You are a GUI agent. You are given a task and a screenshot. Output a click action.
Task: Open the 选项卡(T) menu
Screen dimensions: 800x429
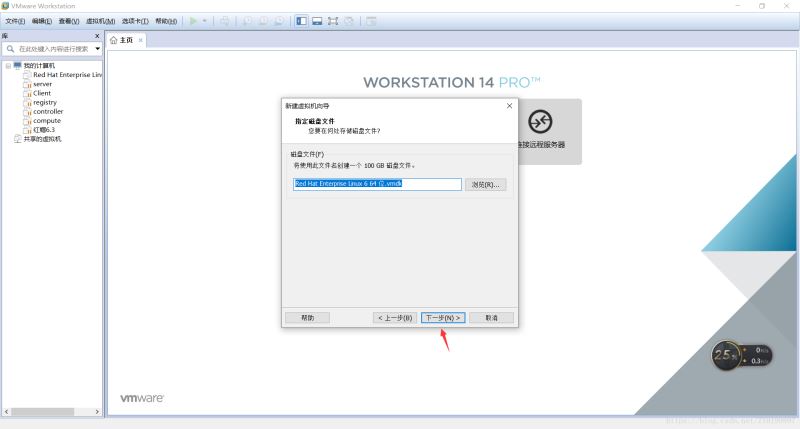point(135,21)
